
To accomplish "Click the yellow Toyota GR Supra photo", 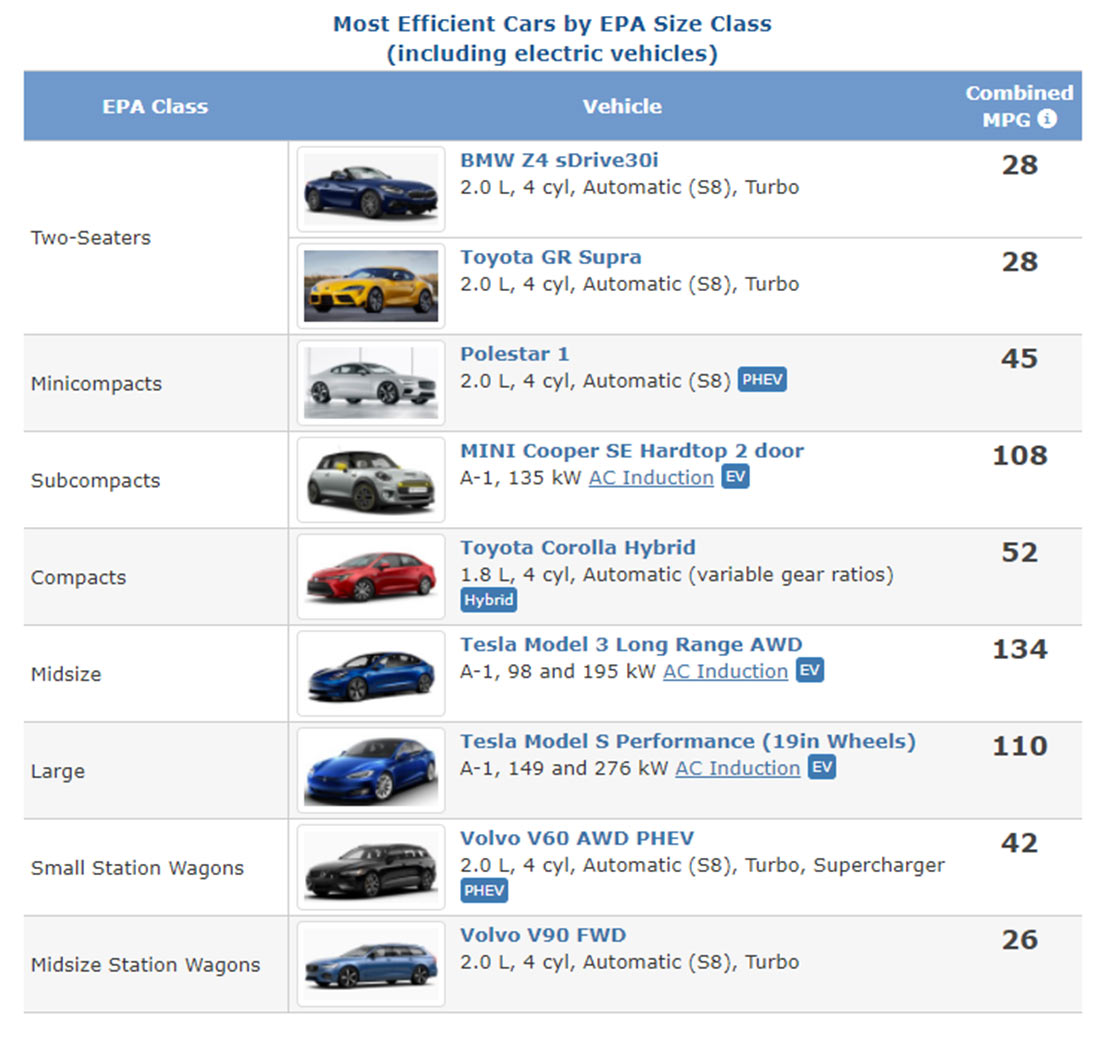I will point(371,286).
